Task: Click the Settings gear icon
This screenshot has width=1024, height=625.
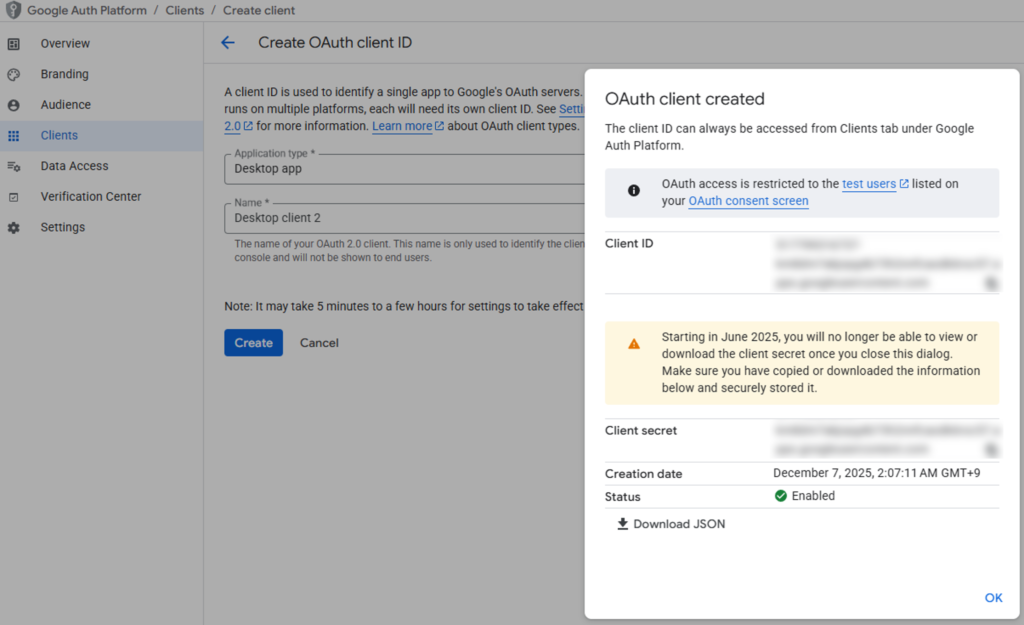Action: pos(14,228)
